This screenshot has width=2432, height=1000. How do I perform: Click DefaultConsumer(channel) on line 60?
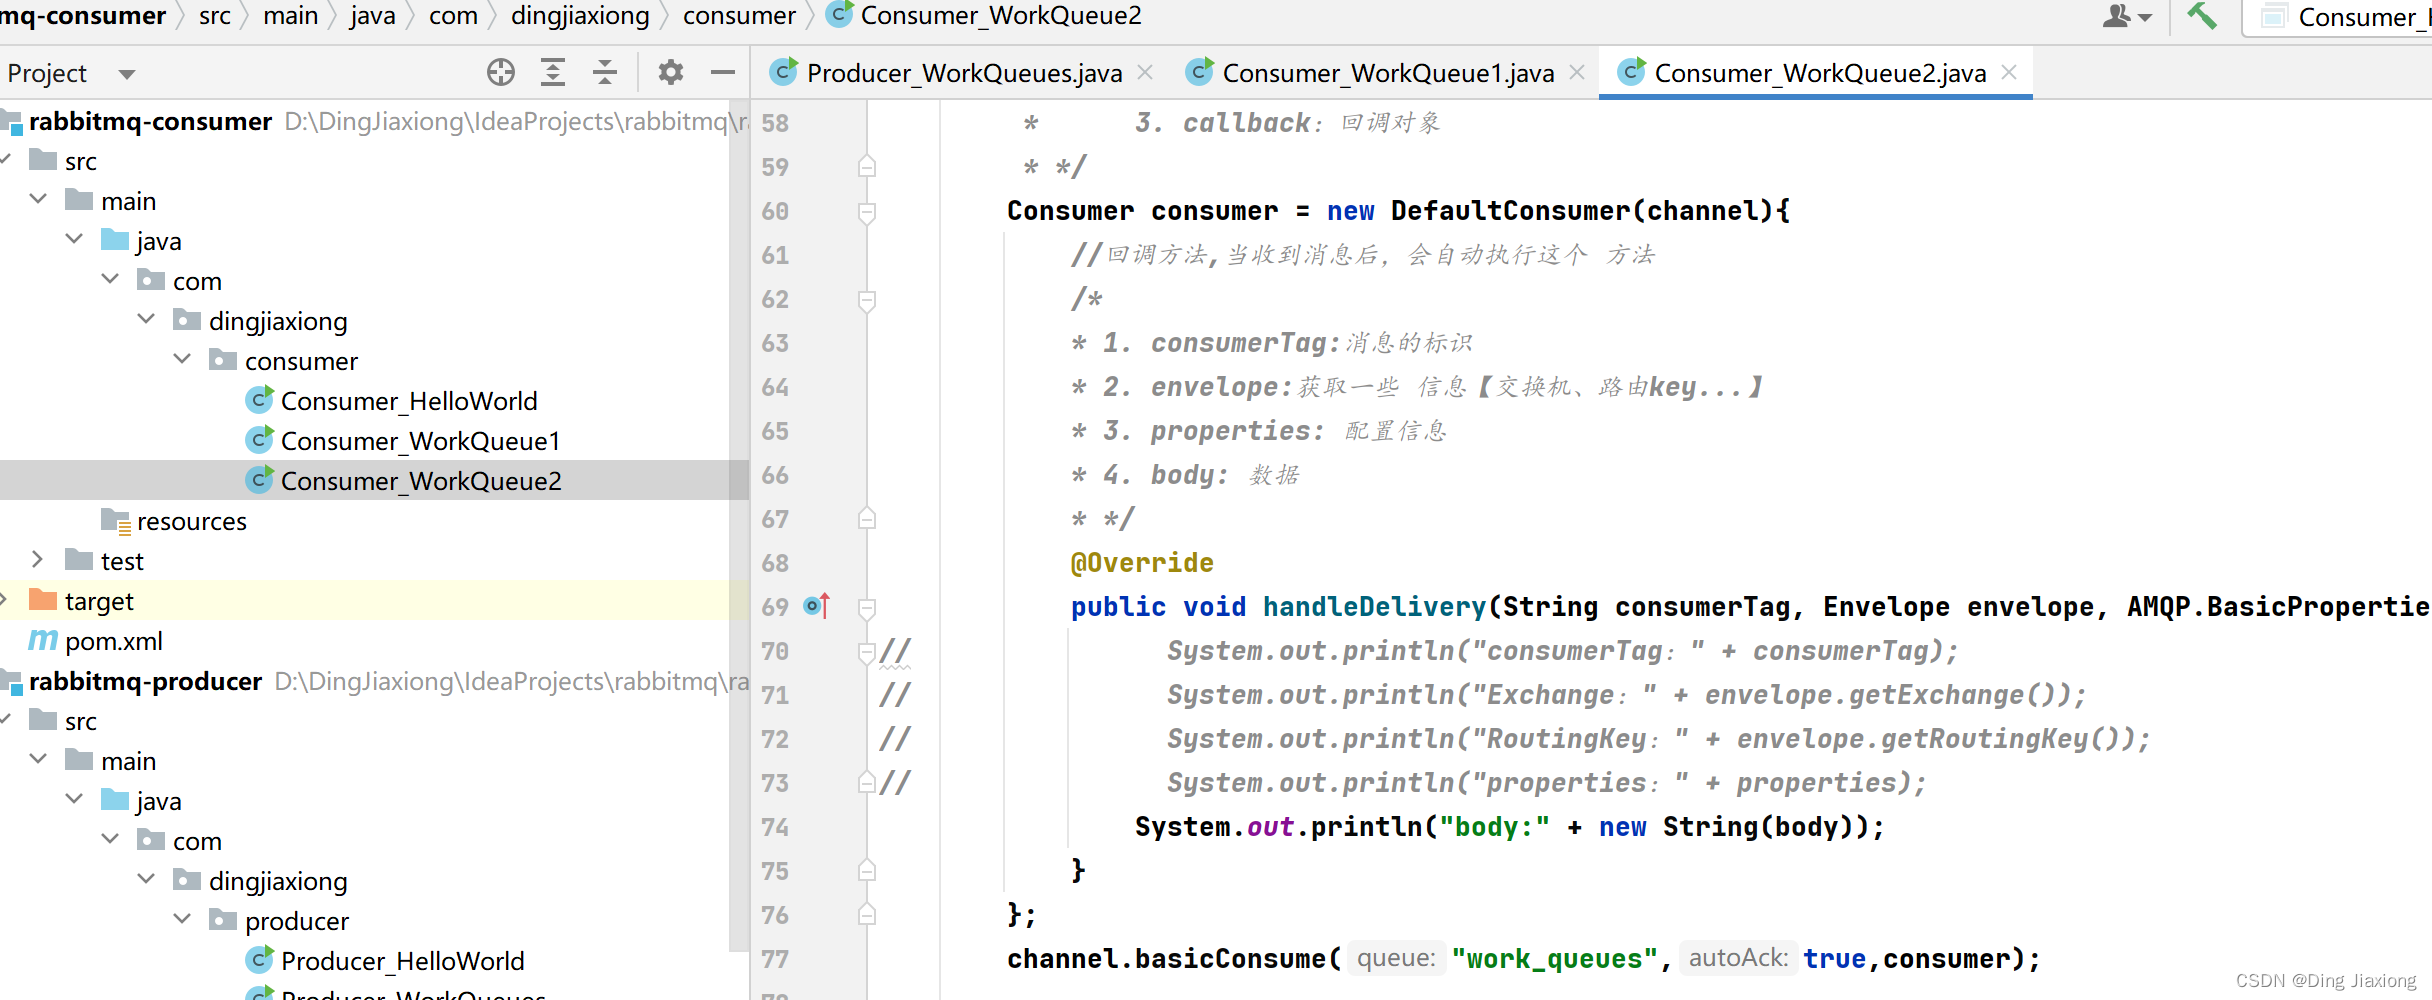1581,211
